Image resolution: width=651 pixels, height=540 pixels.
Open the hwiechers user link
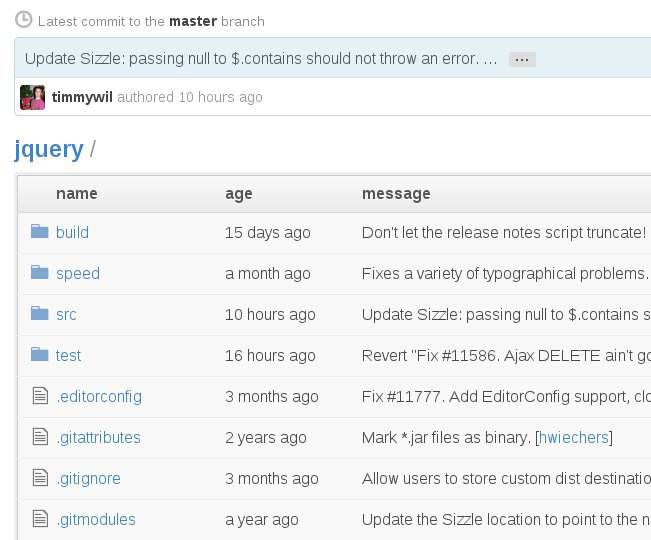click(x=574, y=437)
